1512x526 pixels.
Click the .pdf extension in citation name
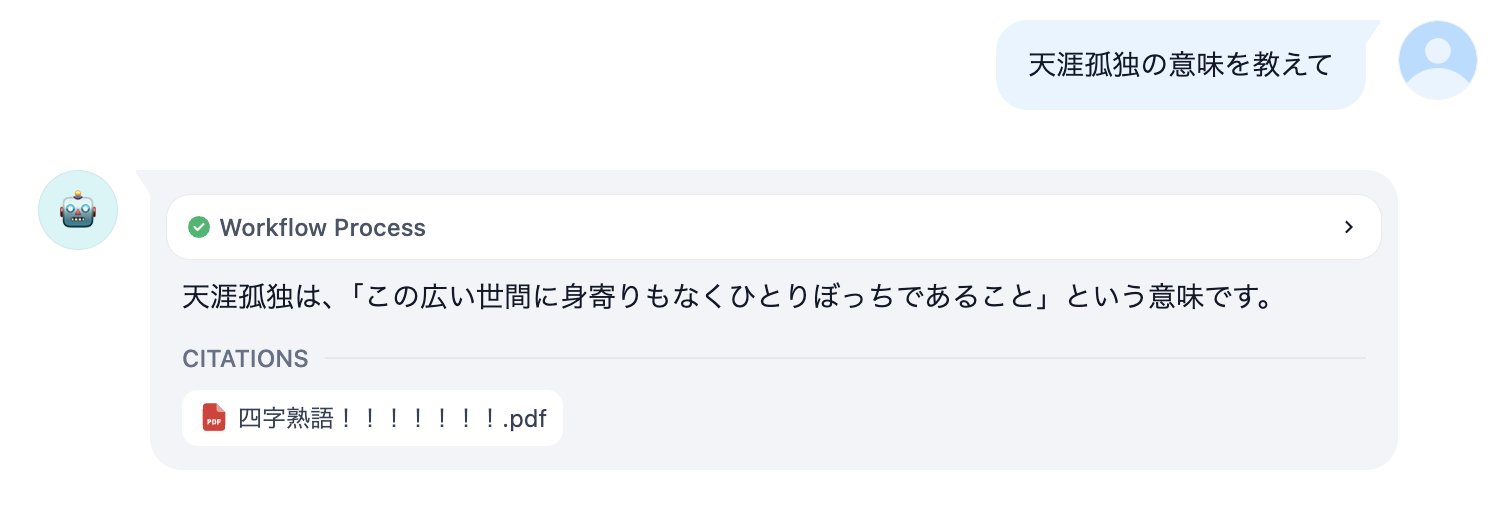click(525, 418)
